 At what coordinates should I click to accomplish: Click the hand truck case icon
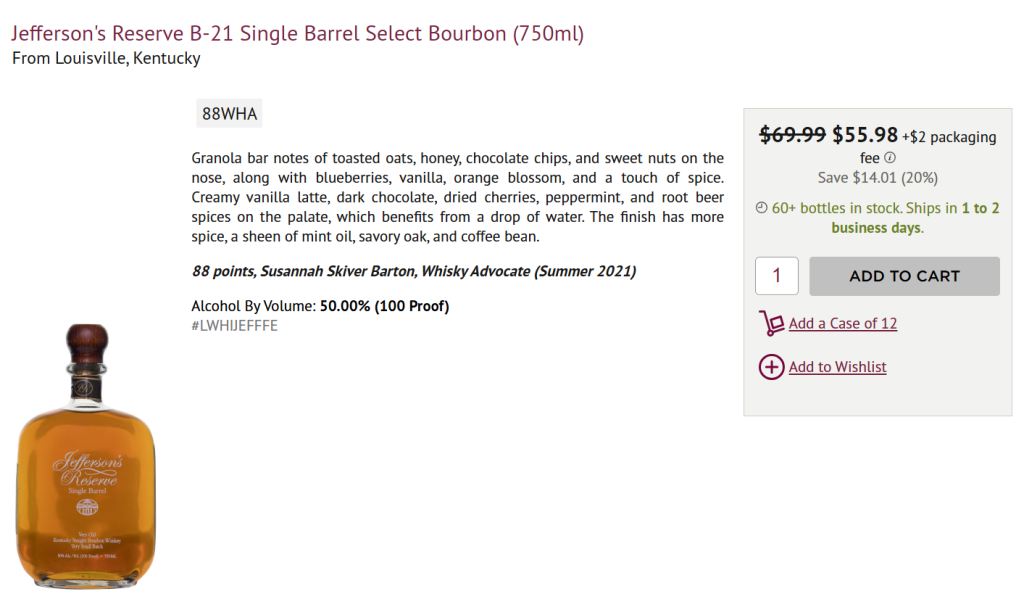coord(771,323)
